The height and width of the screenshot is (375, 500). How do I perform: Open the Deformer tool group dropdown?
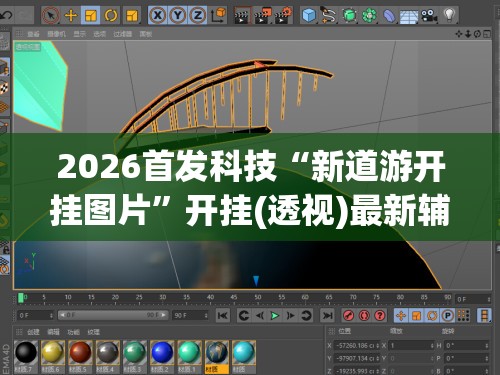pos(389,15)
